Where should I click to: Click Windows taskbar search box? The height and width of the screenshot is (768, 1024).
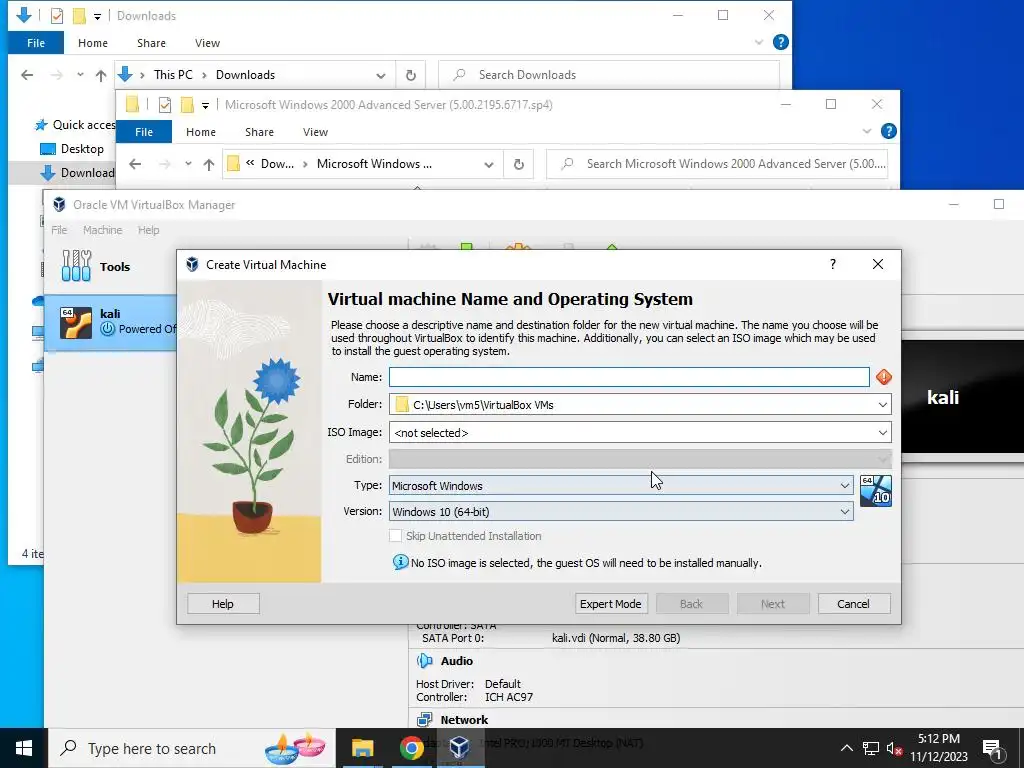[192, 748]
